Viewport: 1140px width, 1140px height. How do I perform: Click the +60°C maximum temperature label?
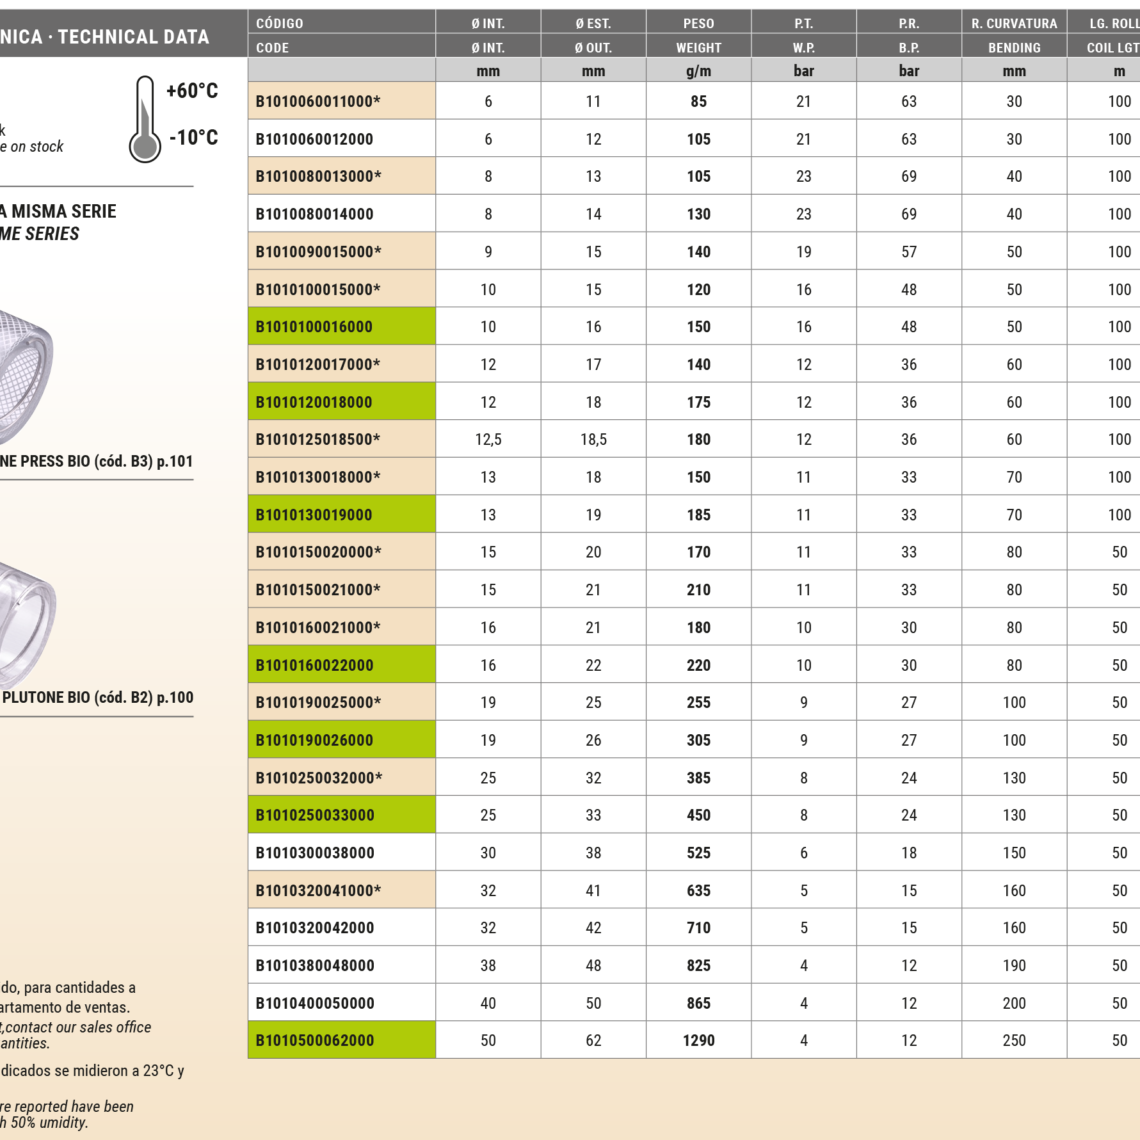pos(192,91)
